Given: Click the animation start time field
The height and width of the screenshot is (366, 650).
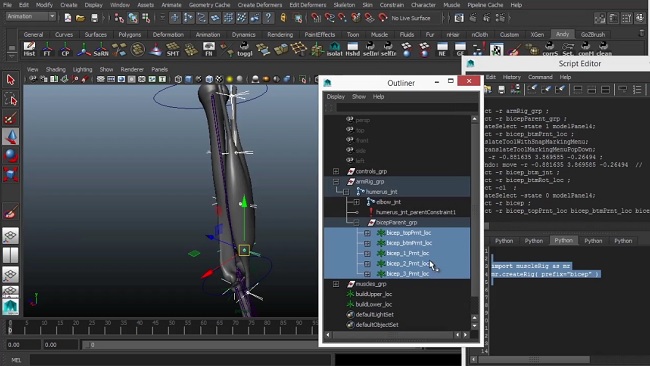Looking at the screenshot, I should [x=23, y=344].
